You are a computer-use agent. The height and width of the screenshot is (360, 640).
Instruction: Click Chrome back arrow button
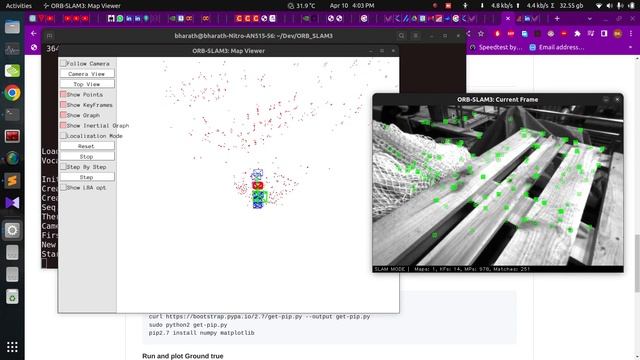coord(33,33)
